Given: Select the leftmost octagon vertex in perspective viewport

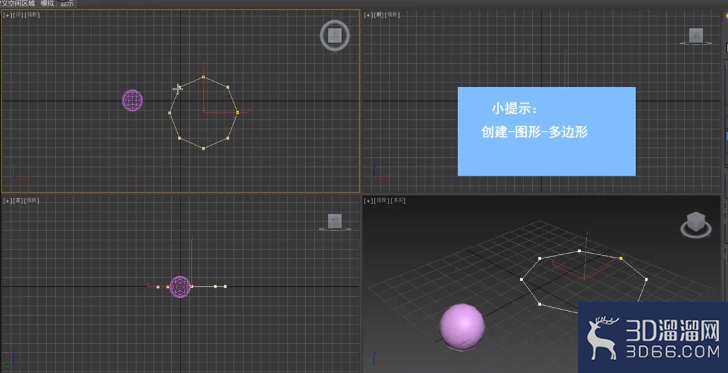Looking at the screenshot, I should click(521, 279).
